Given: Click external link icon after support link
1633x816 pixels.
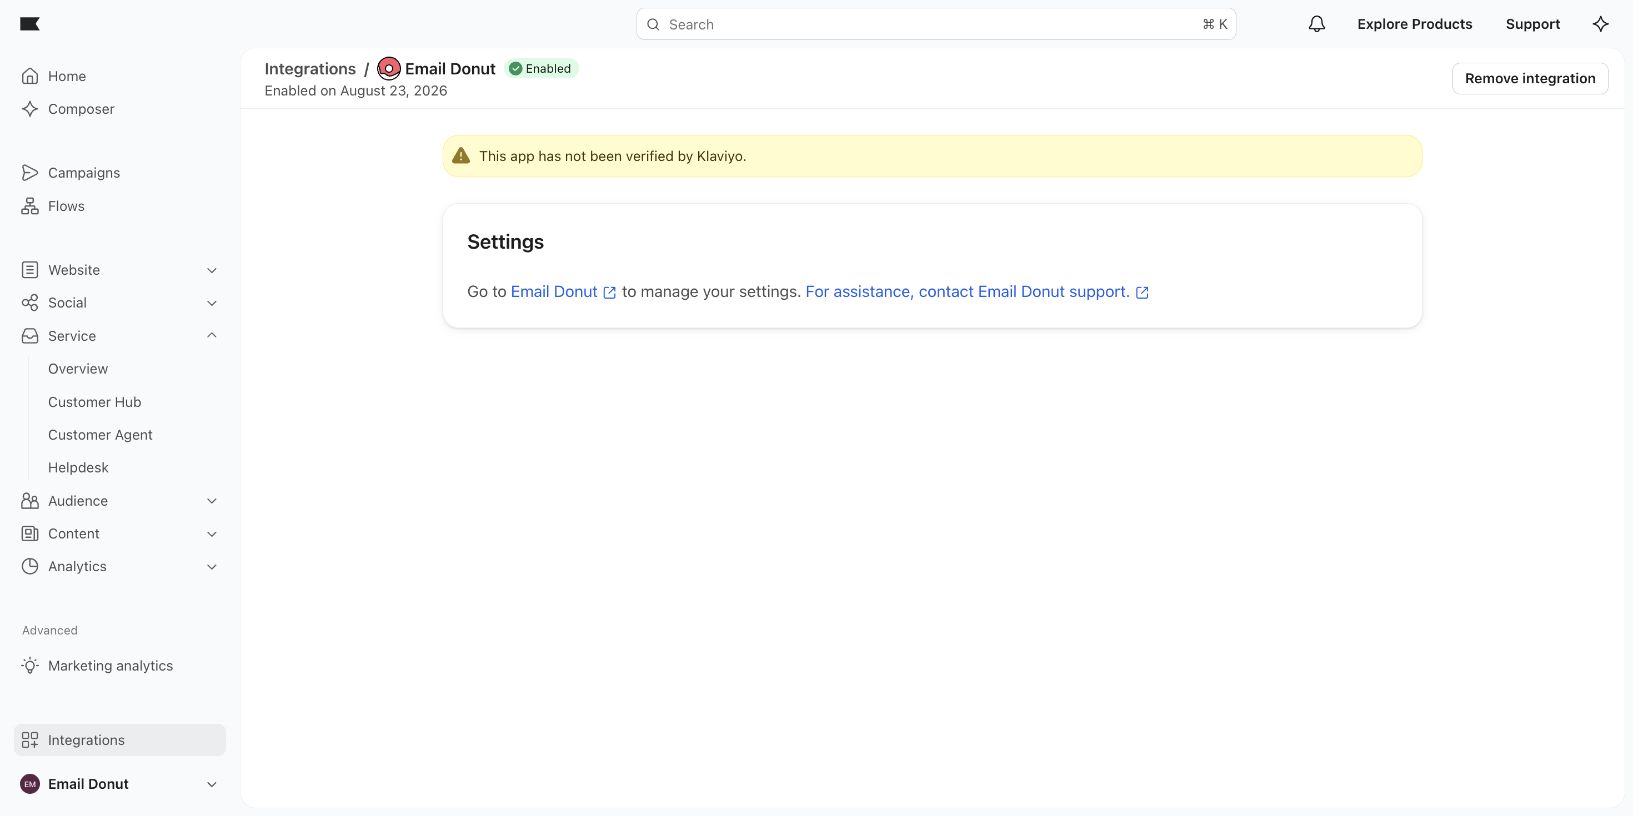Looking at the screenshot, I should click(x=1142, y=293).
